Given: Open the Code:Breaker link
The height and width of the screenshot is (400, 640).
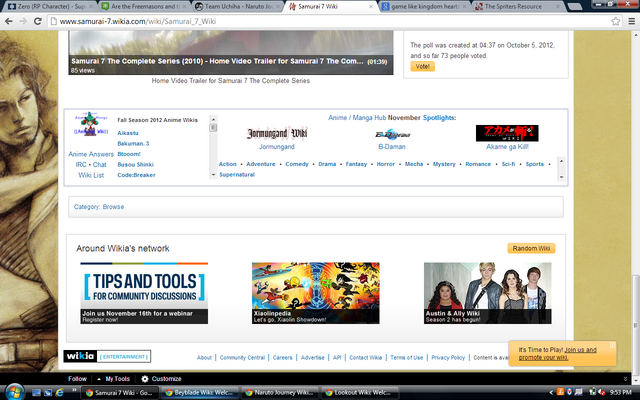Looking at the screenshot, I should tap(136, 175).
